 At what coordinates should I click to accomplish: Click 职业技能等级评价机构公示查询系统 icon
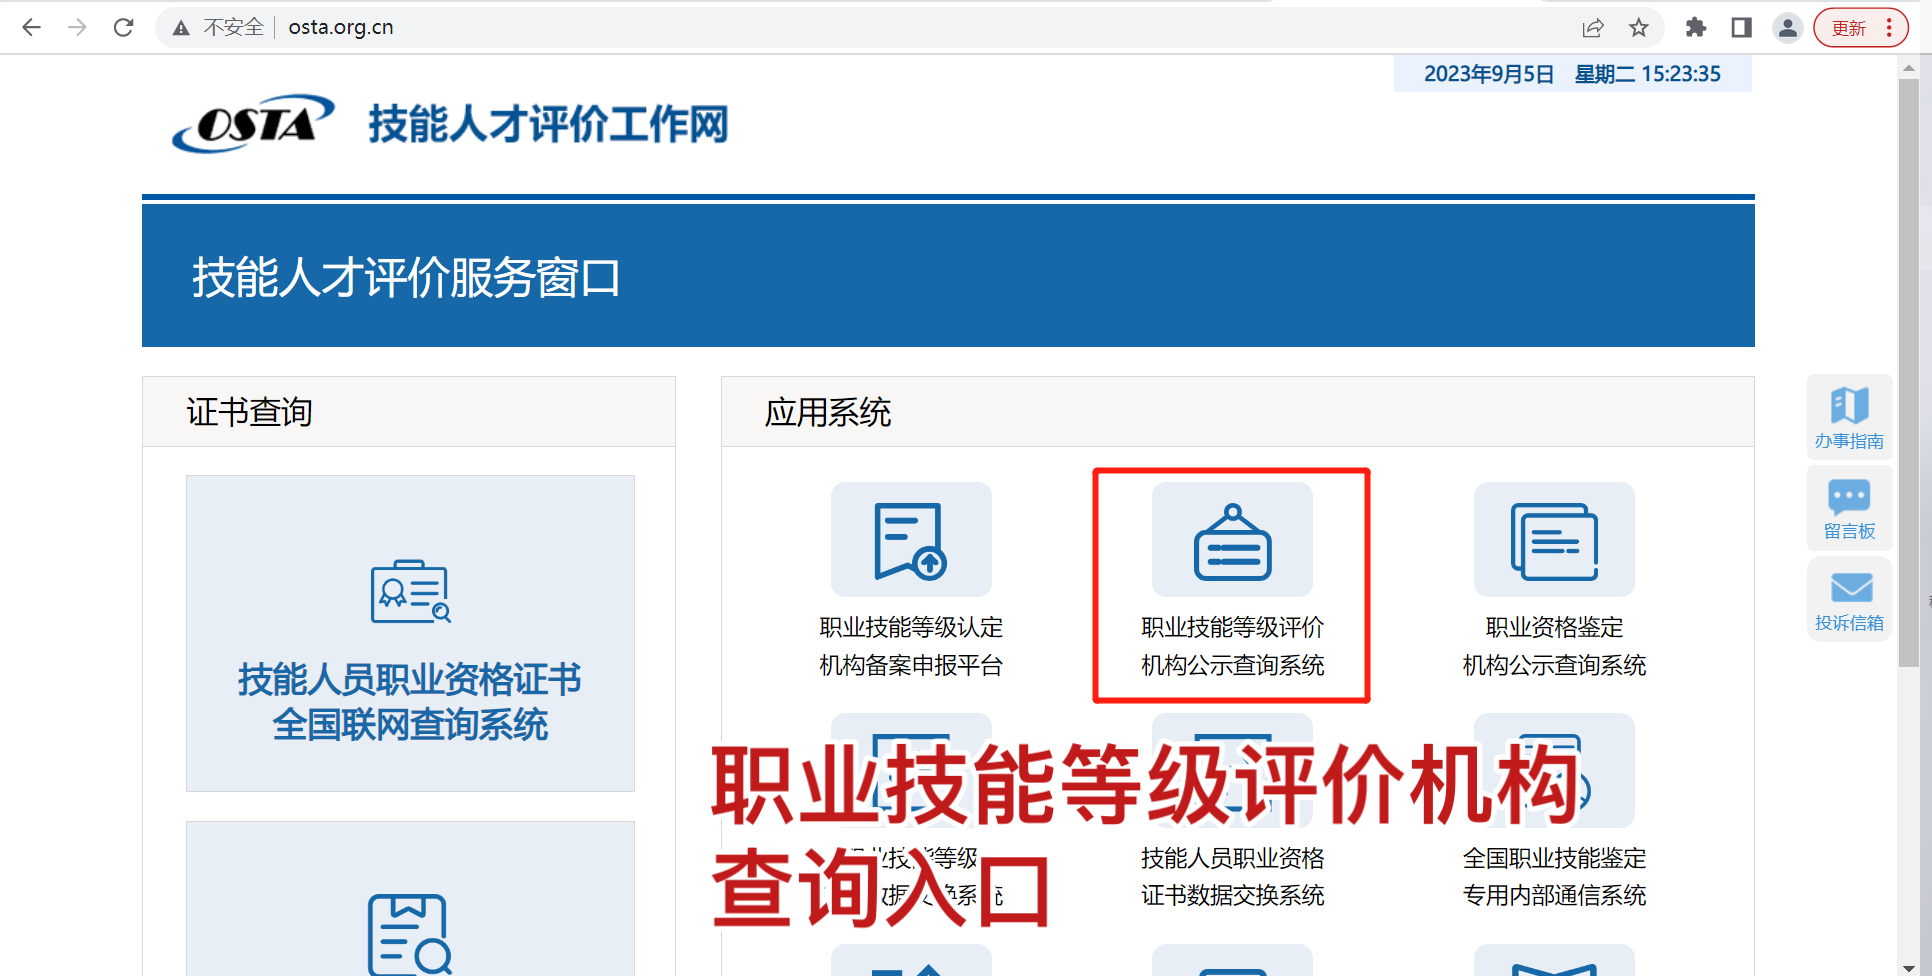(1232, 540)
